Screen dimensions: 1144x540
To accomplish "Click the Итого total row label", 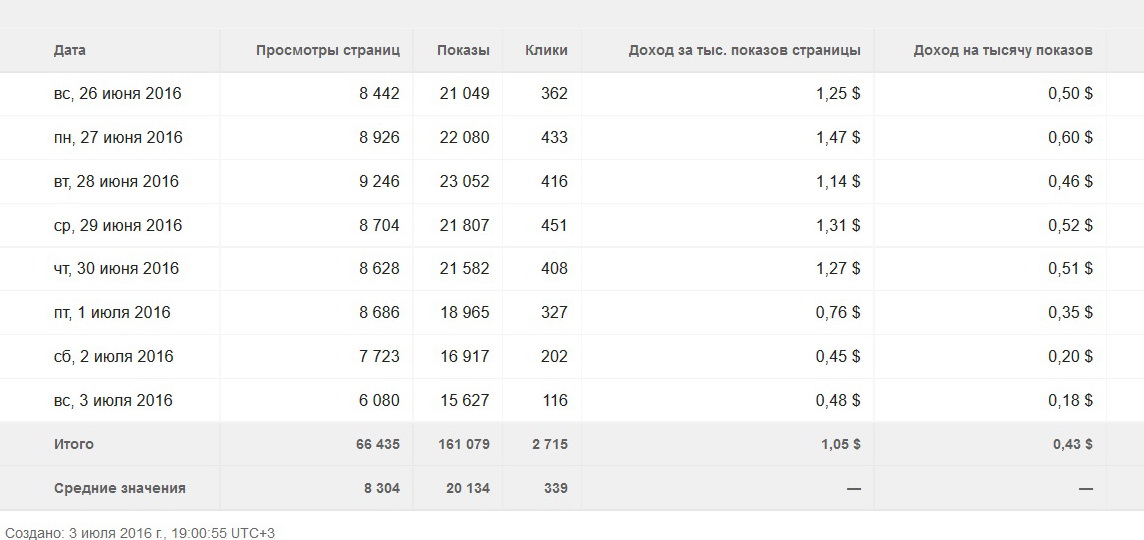I will point(74,444).
